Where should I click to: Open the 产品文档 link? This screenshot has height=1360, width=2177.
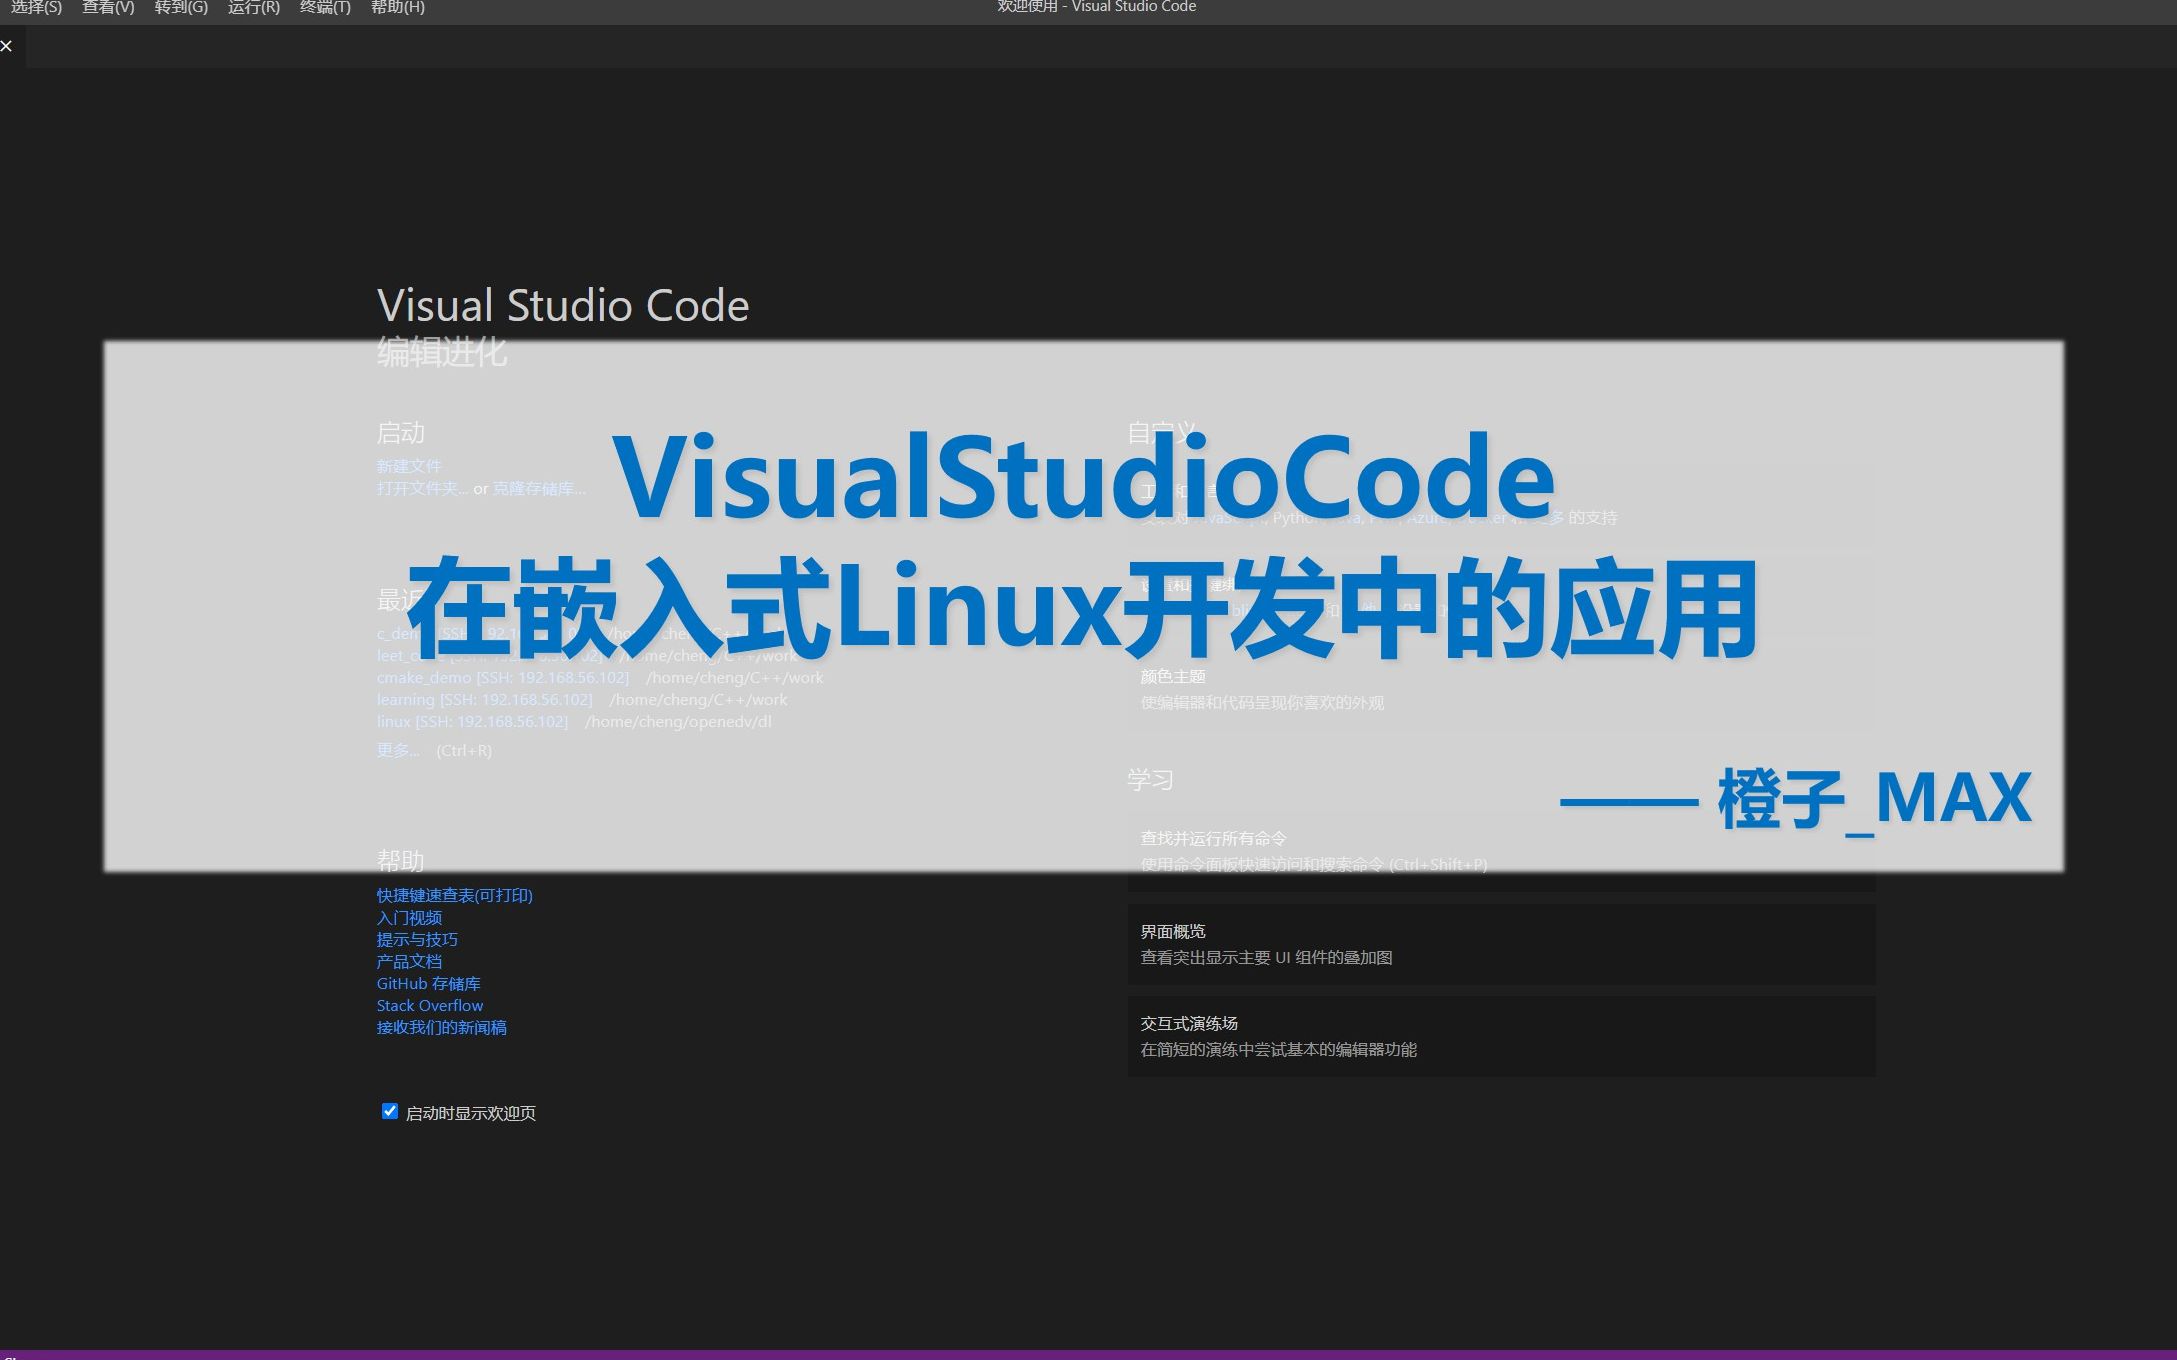pyautogui.click(x=409, y=961)
